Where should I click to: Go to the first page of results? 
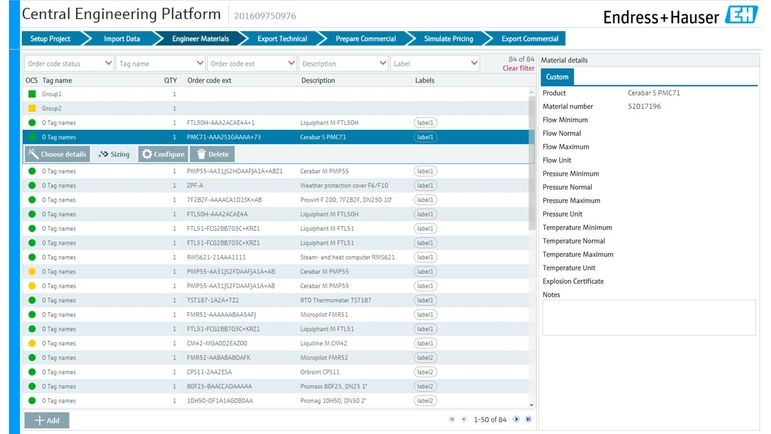(452, 419)
